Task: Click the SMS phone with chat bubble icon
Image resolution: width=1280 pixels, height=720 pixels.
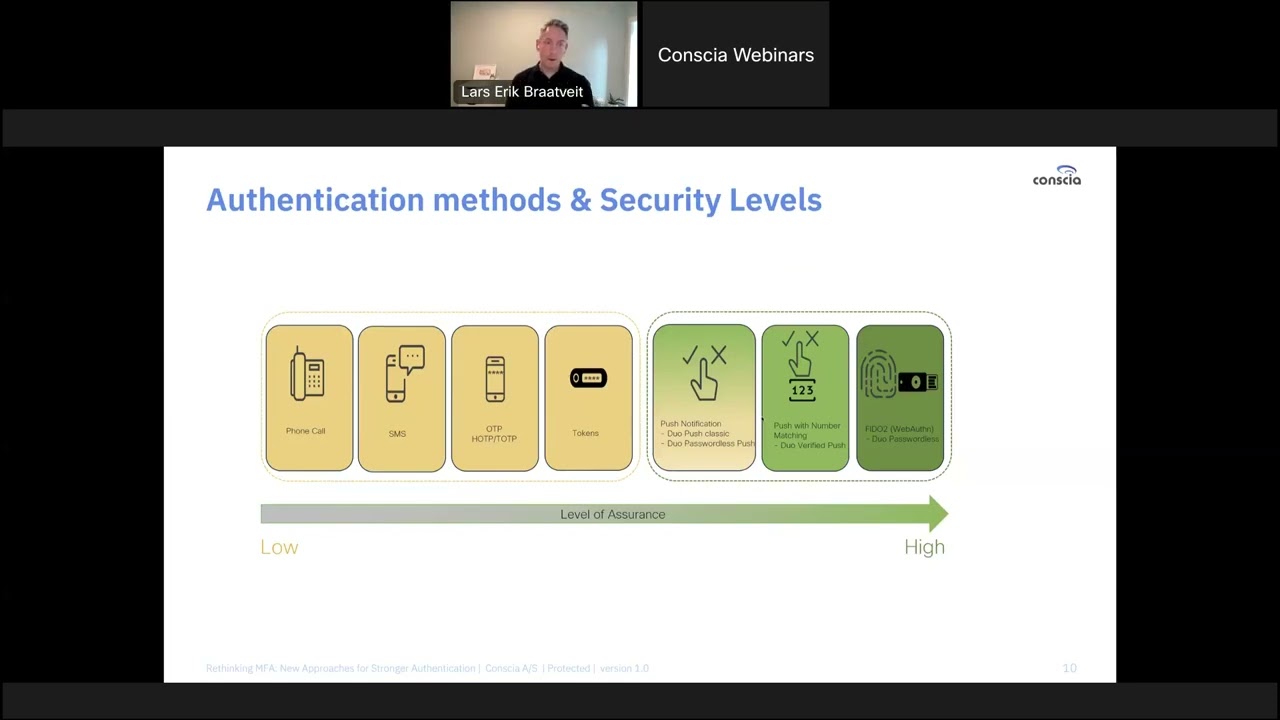Action: tap(405, 374)
